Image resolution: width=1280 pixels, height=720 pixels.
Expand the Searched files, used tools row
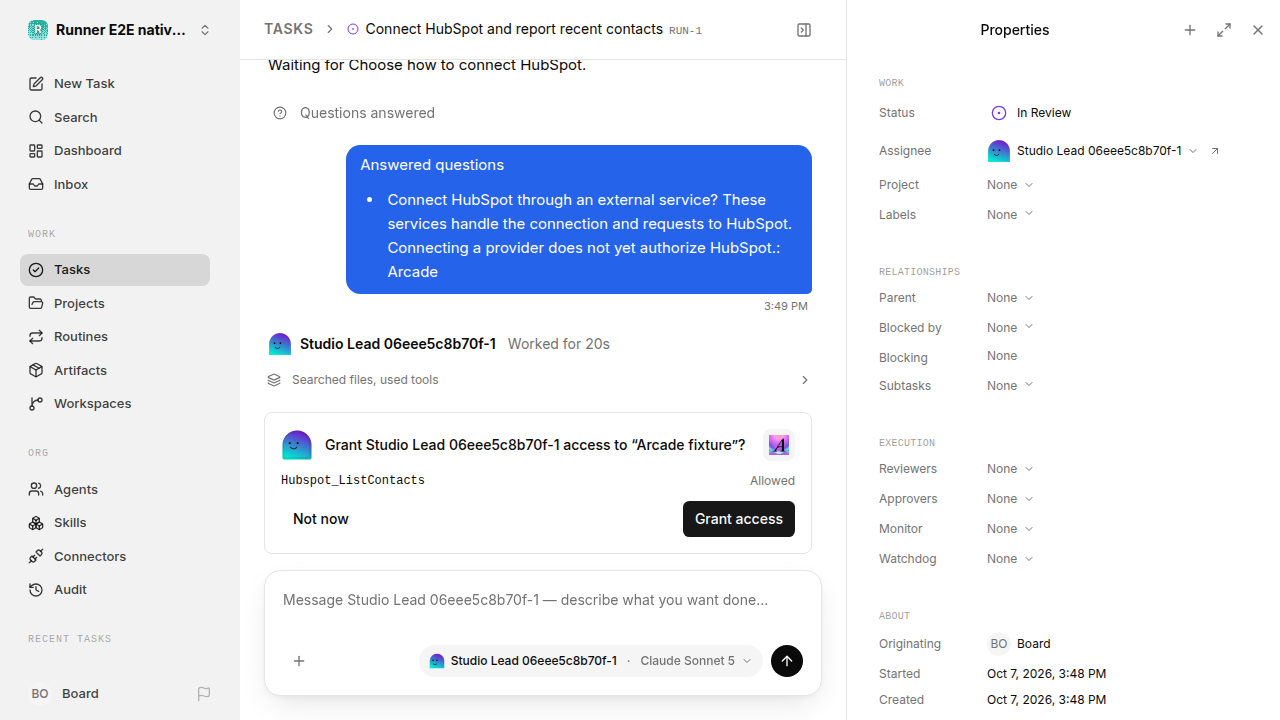click(538, 380)
